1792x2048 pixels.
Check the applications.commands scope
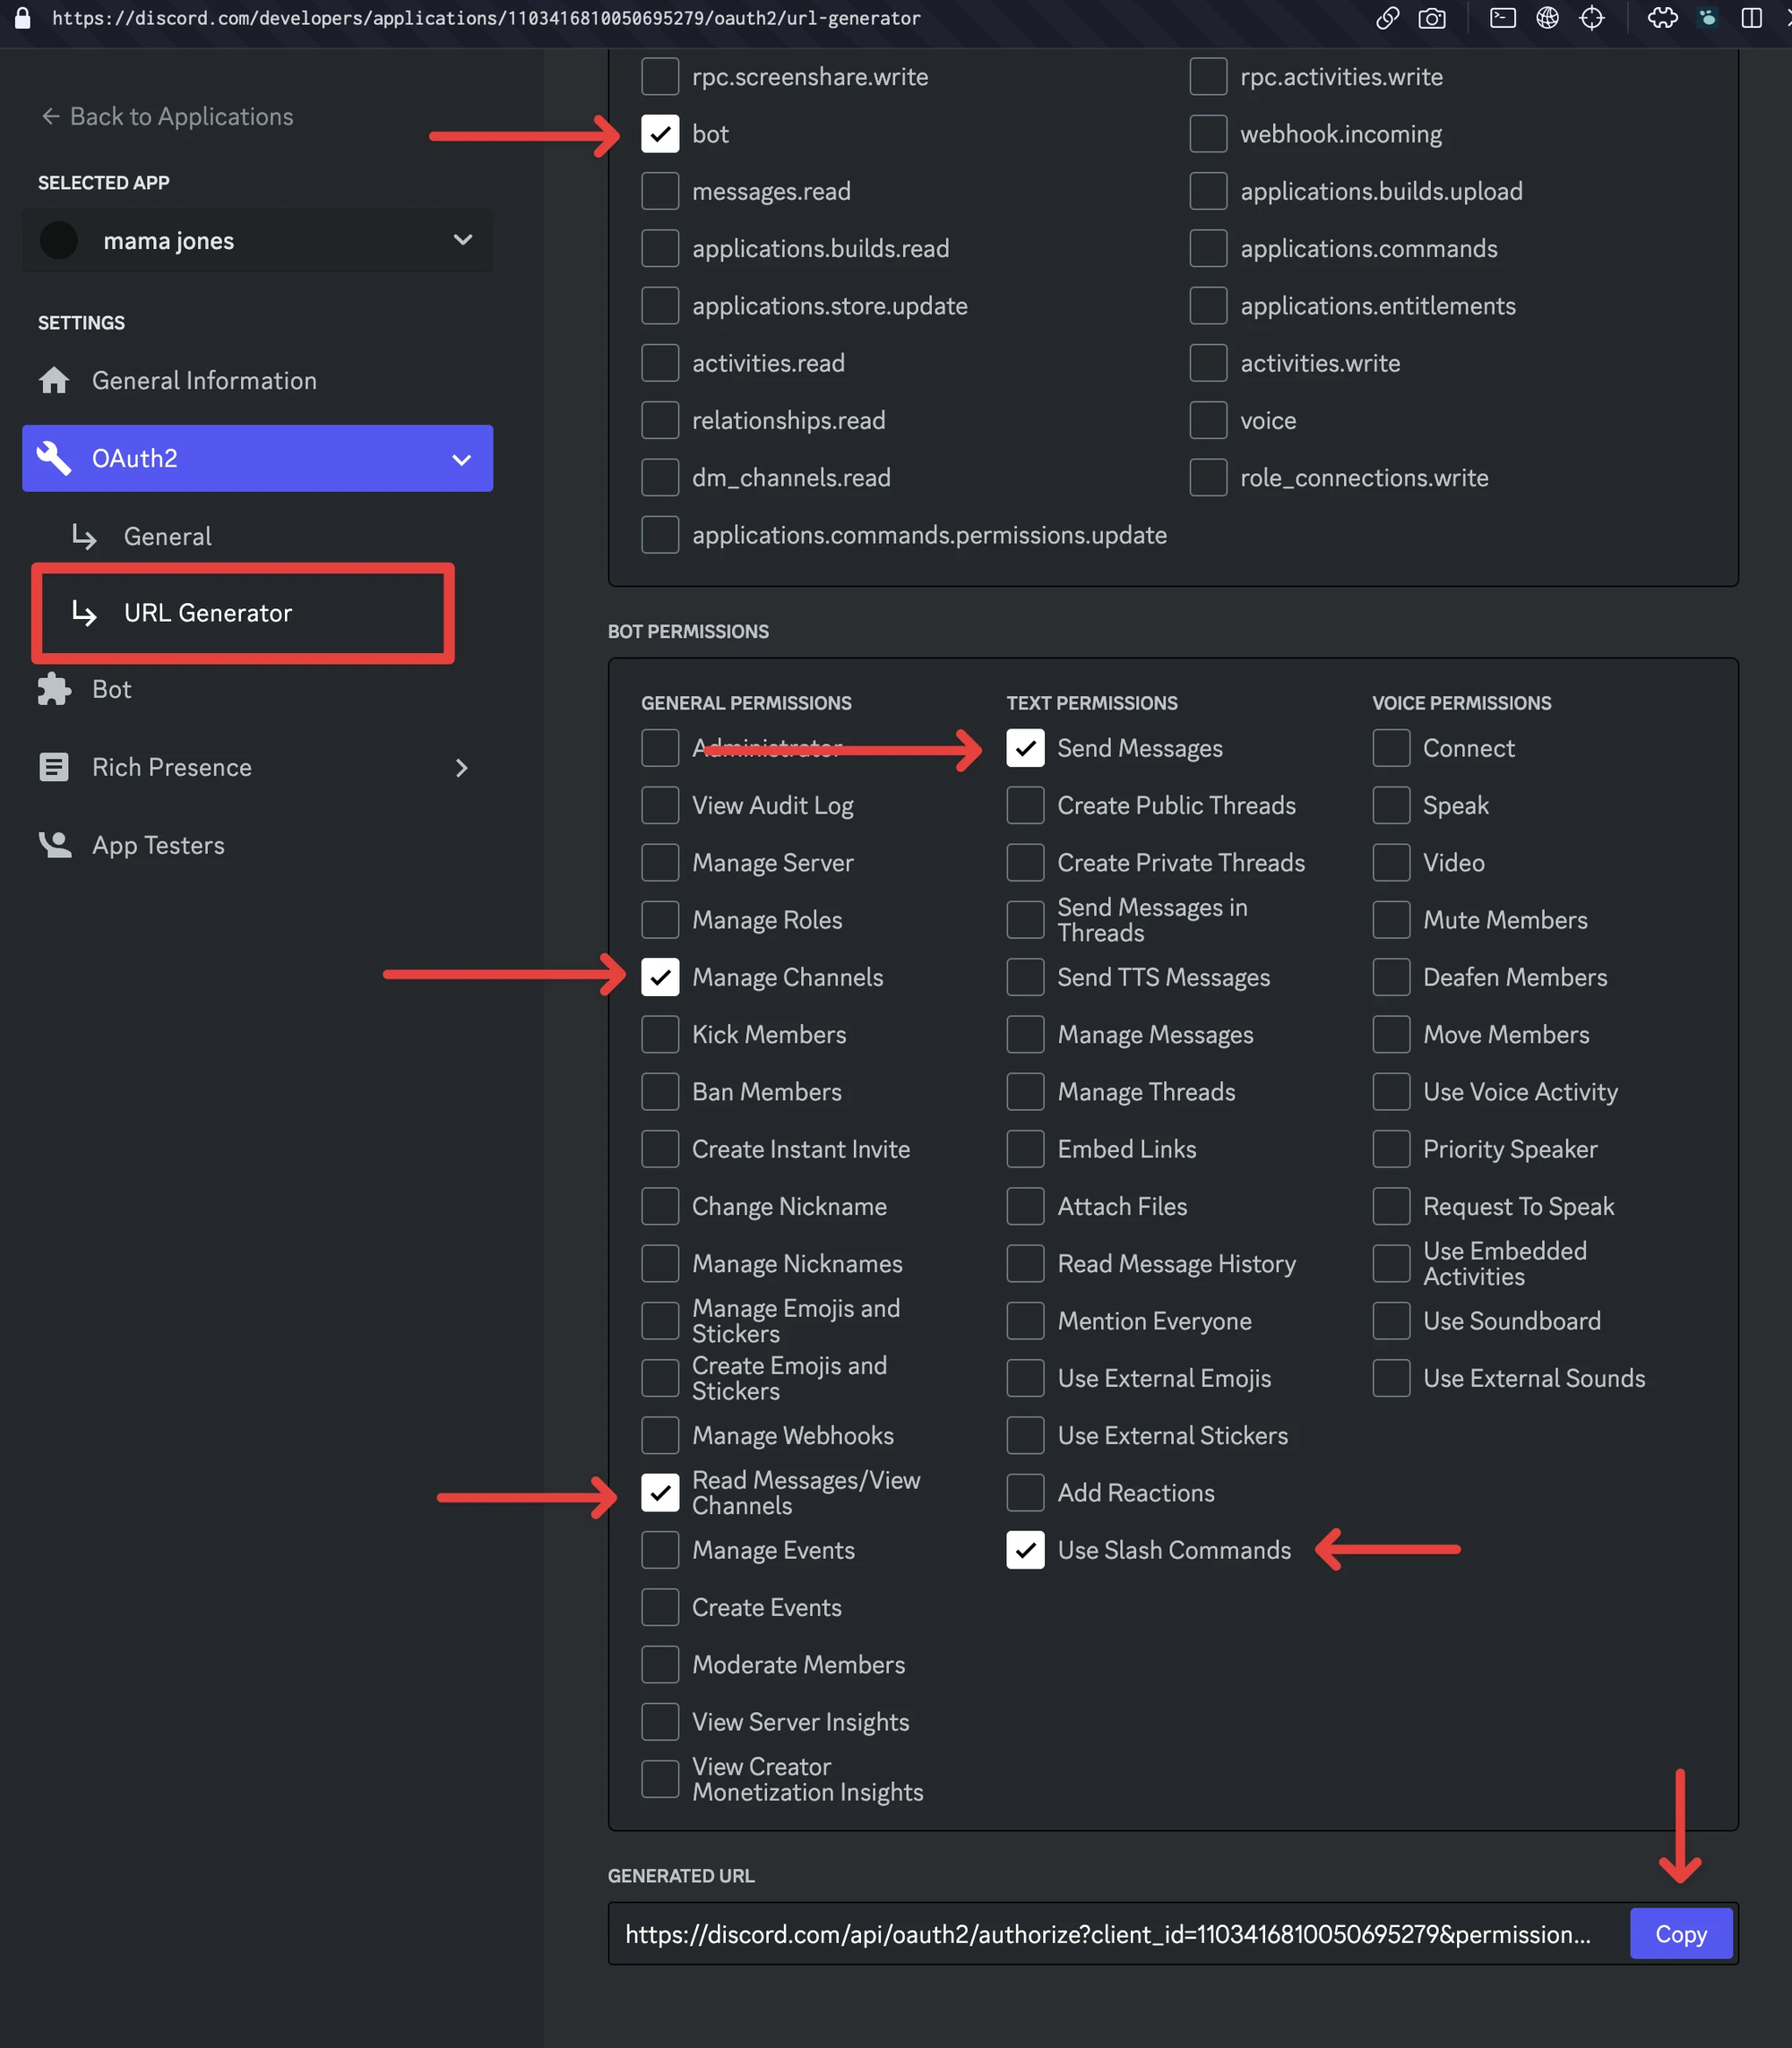coord(1208,249)
